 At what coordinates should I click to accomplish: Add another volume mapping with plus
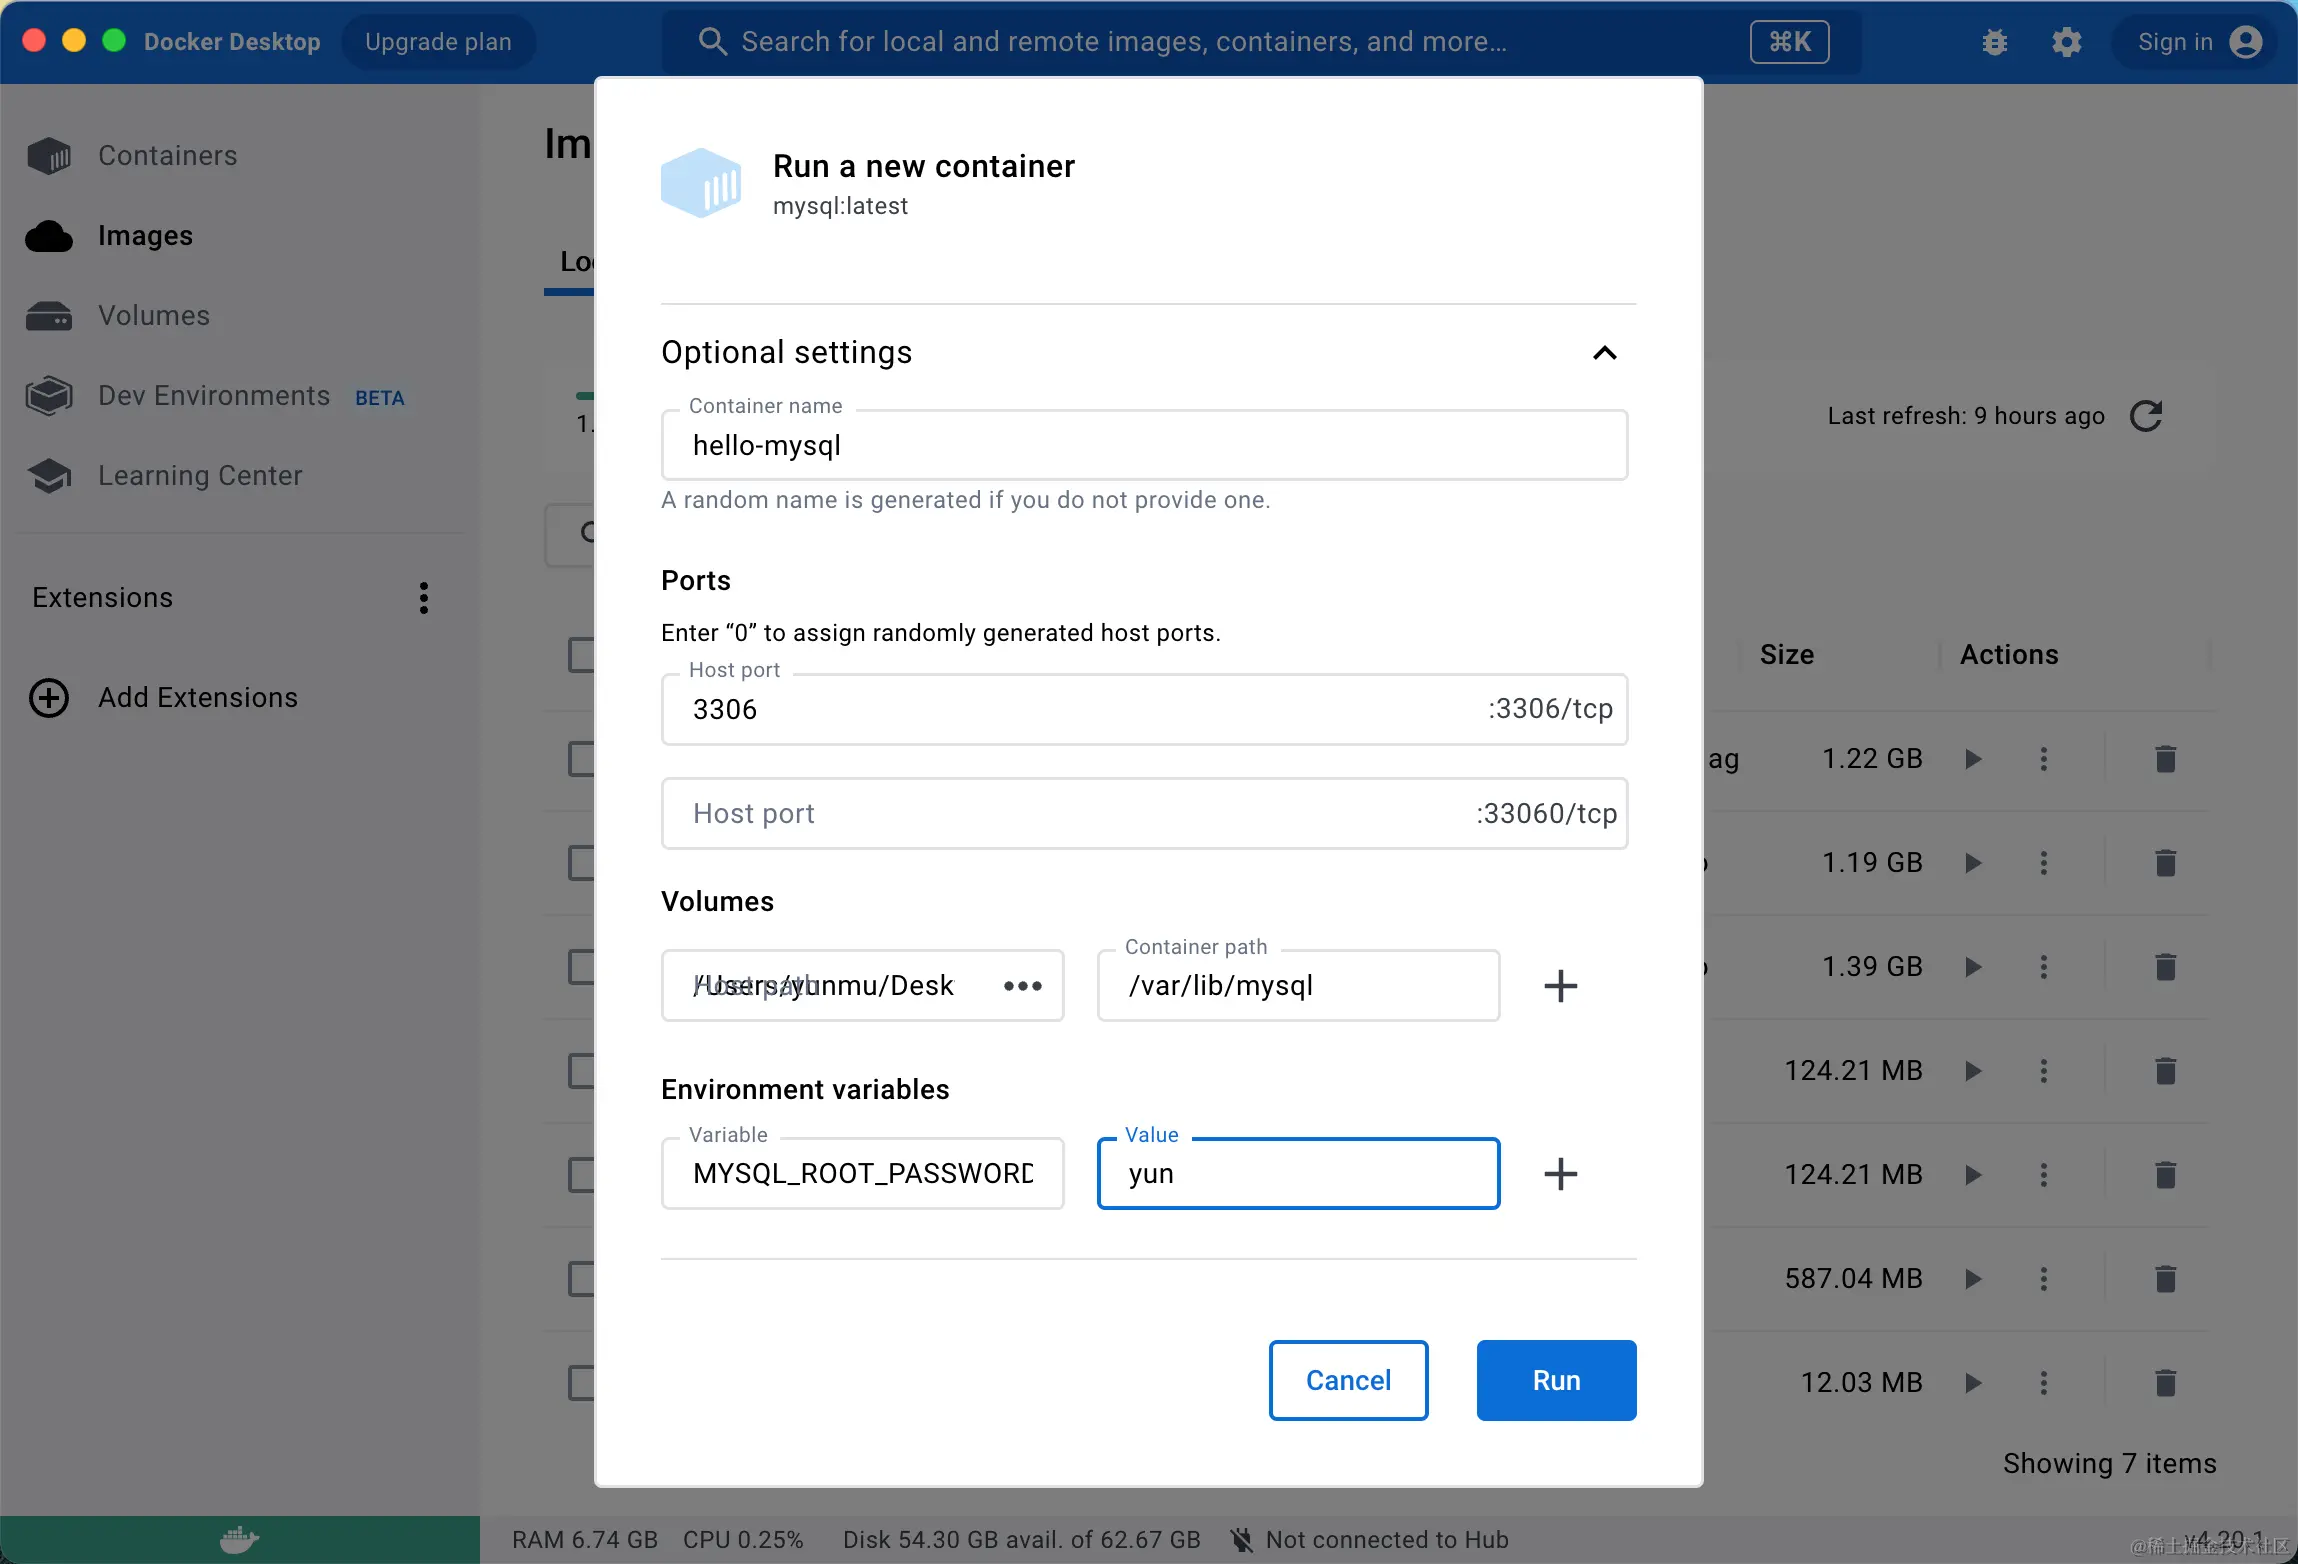[x=1560, y=986]
